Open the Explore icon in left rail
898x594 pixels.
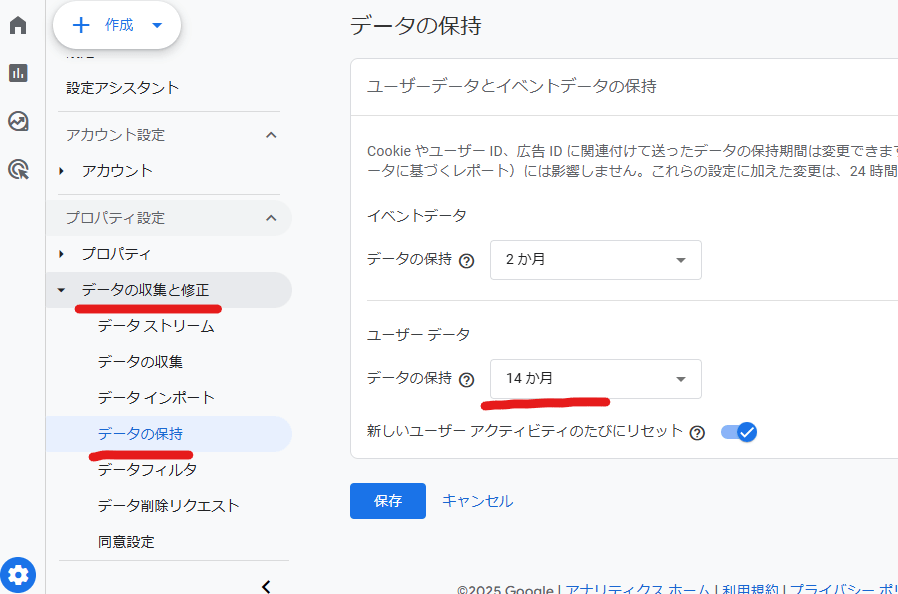[18, 121]
